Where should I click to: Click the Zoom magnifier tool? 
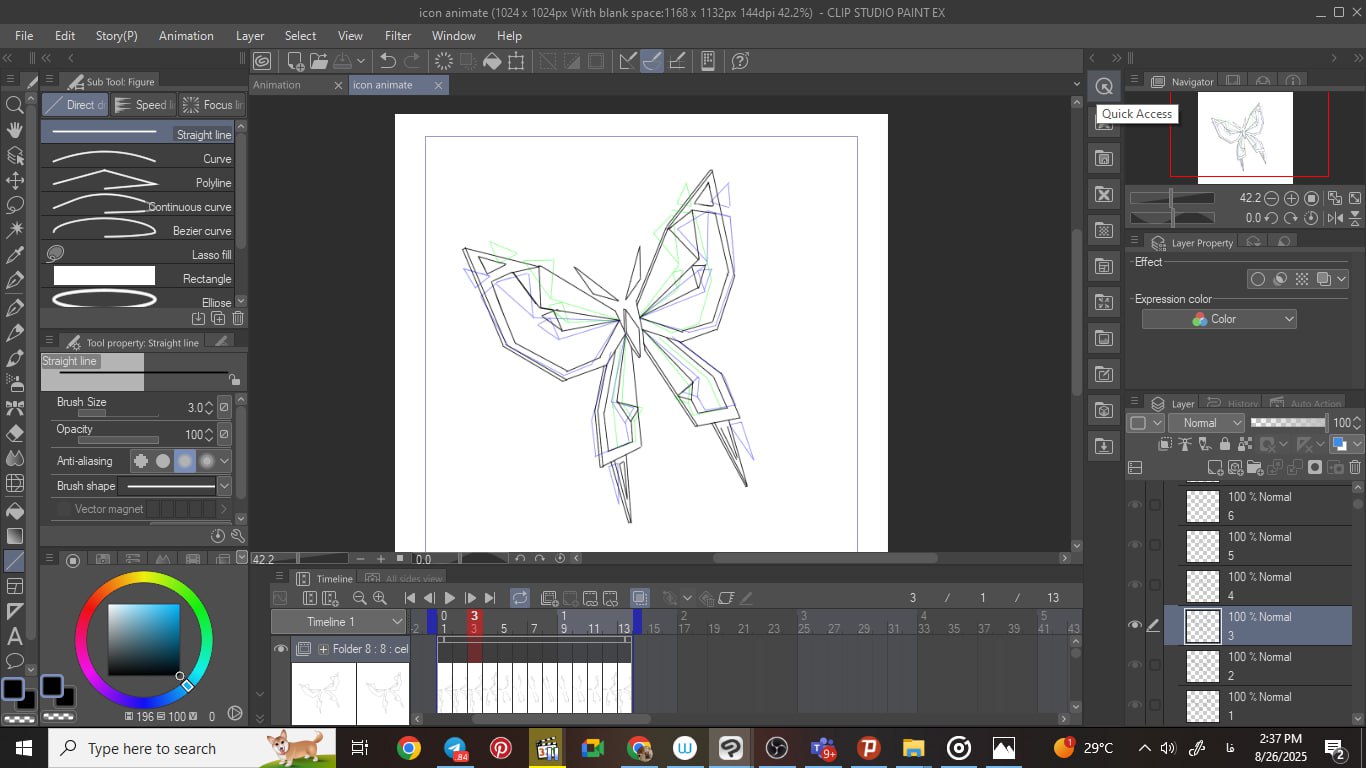15,105
